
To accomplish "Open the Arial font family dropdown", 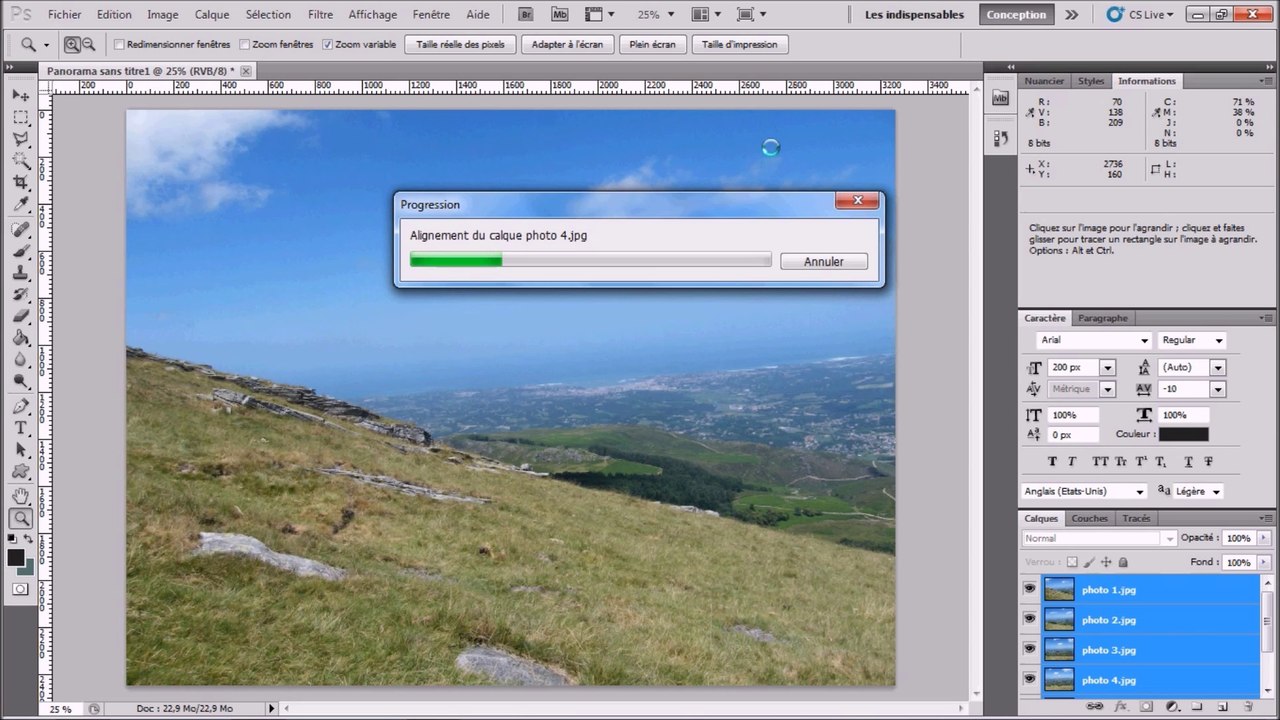I will click(1144, 341).
